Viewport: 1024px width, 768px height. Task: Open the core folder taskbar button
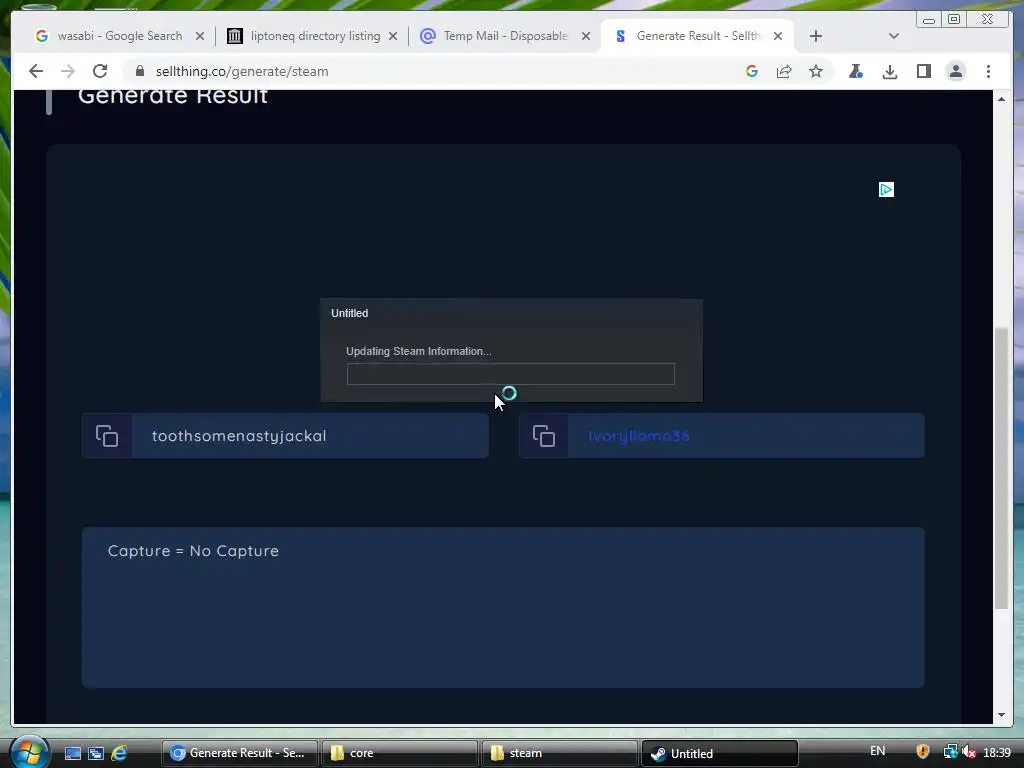pos(400,753)
